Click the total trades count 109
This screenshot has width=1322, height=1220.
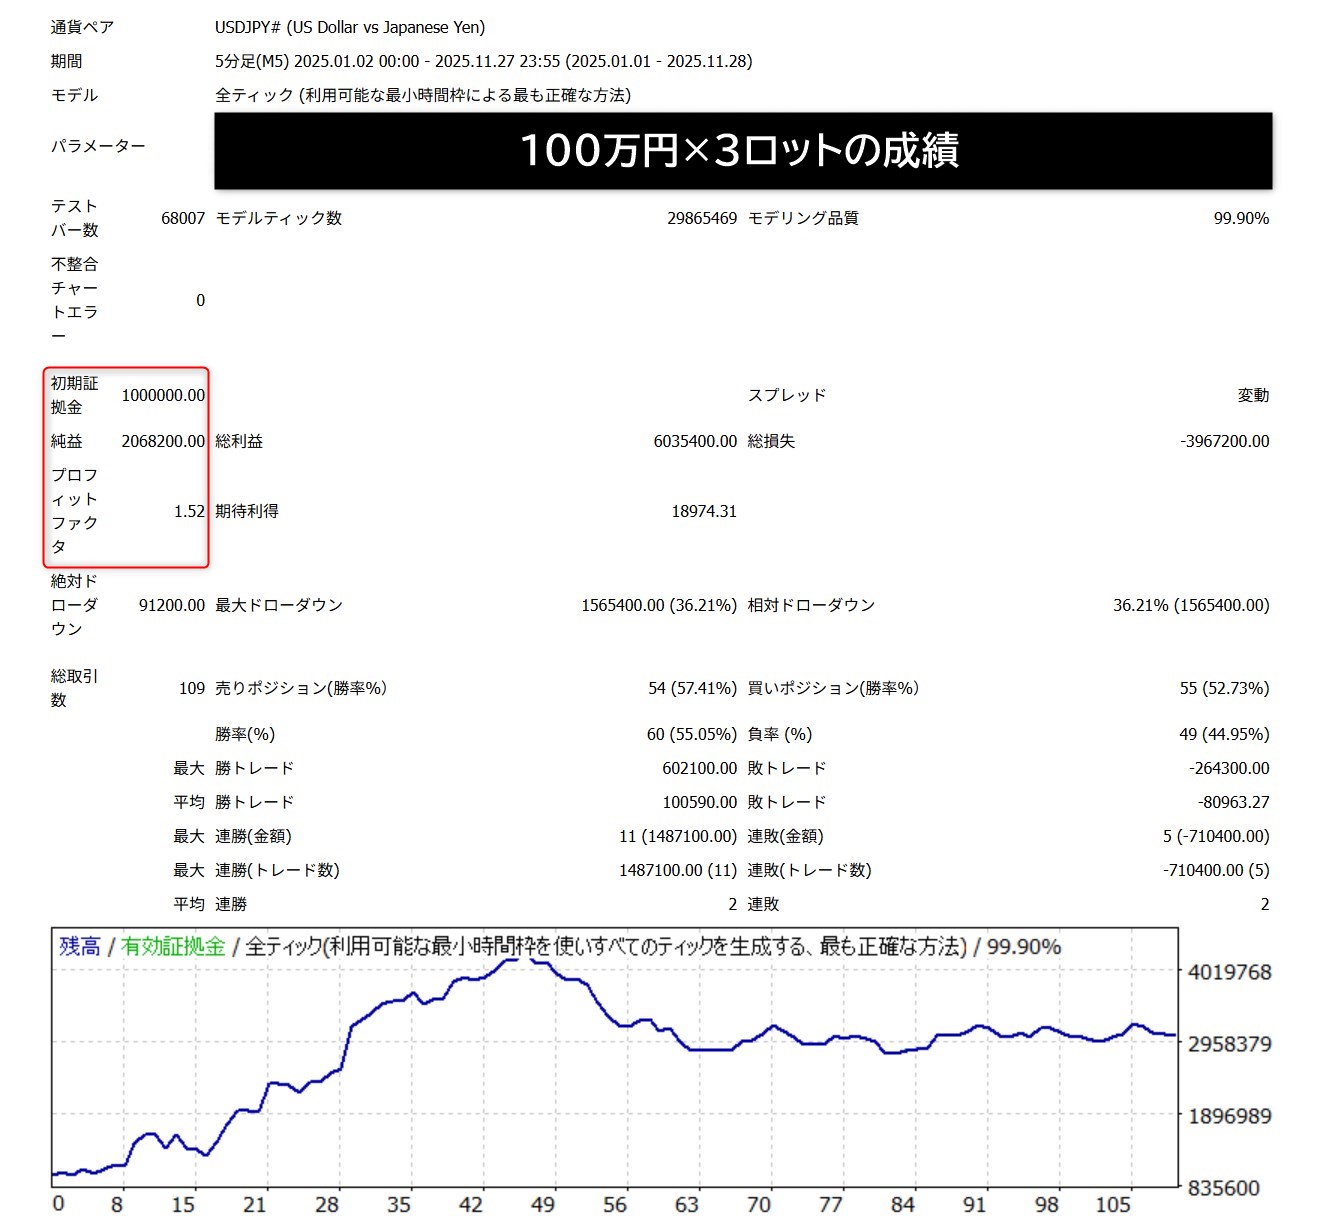(191, 688)
